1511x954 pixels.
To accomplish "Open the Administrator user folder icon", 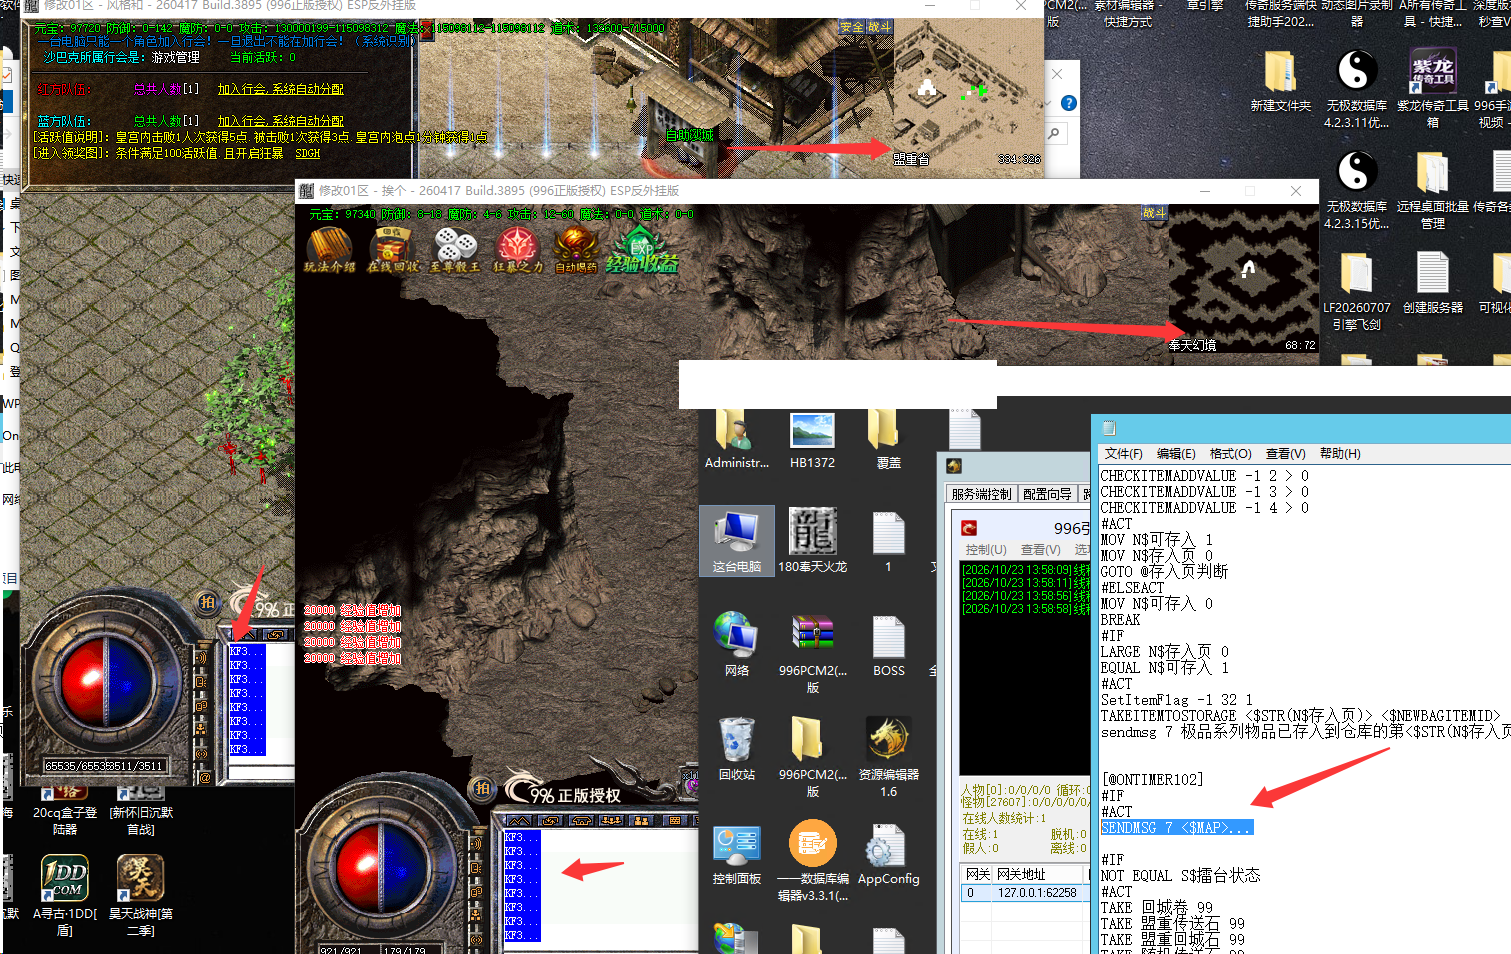I will (x=737, y=441).
